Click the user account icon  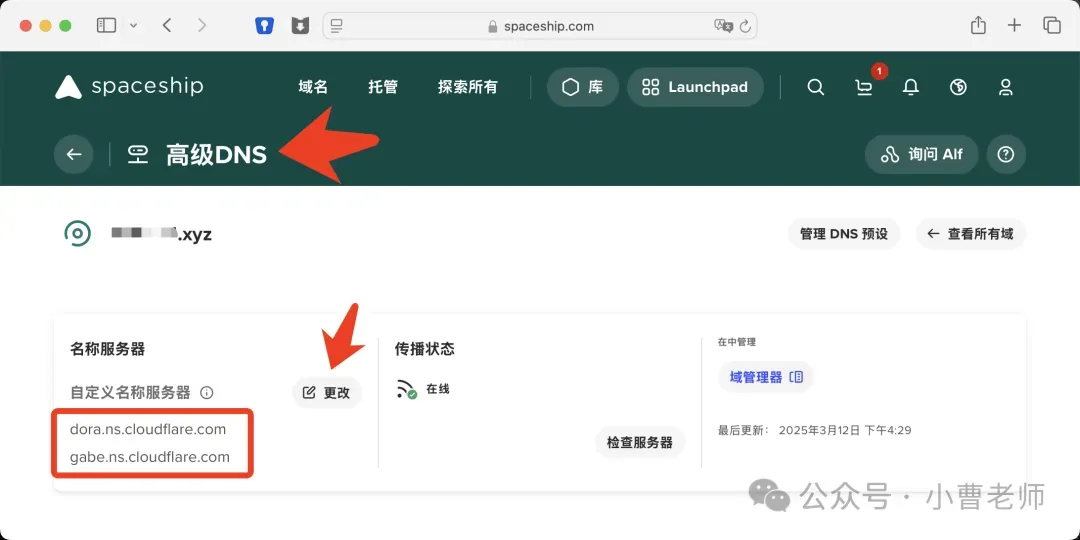click(x=1006, y=87)
